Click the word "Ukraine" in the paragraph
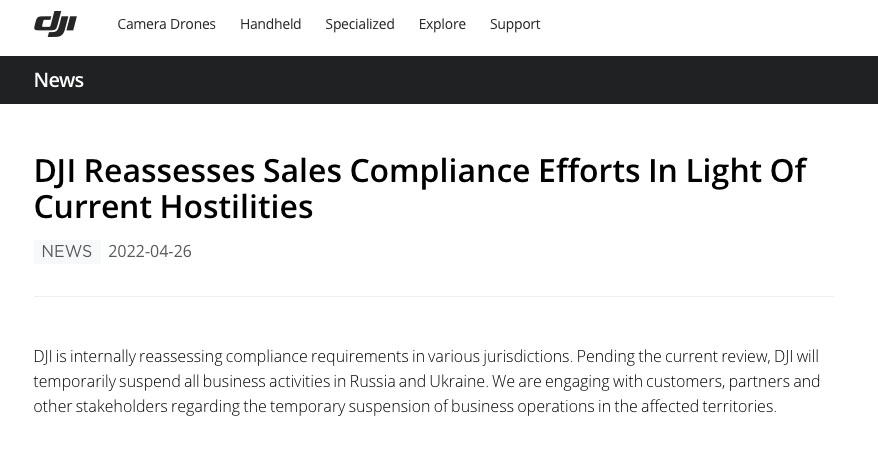Viewport: 878px width, 467px height. tap(456, 381)
